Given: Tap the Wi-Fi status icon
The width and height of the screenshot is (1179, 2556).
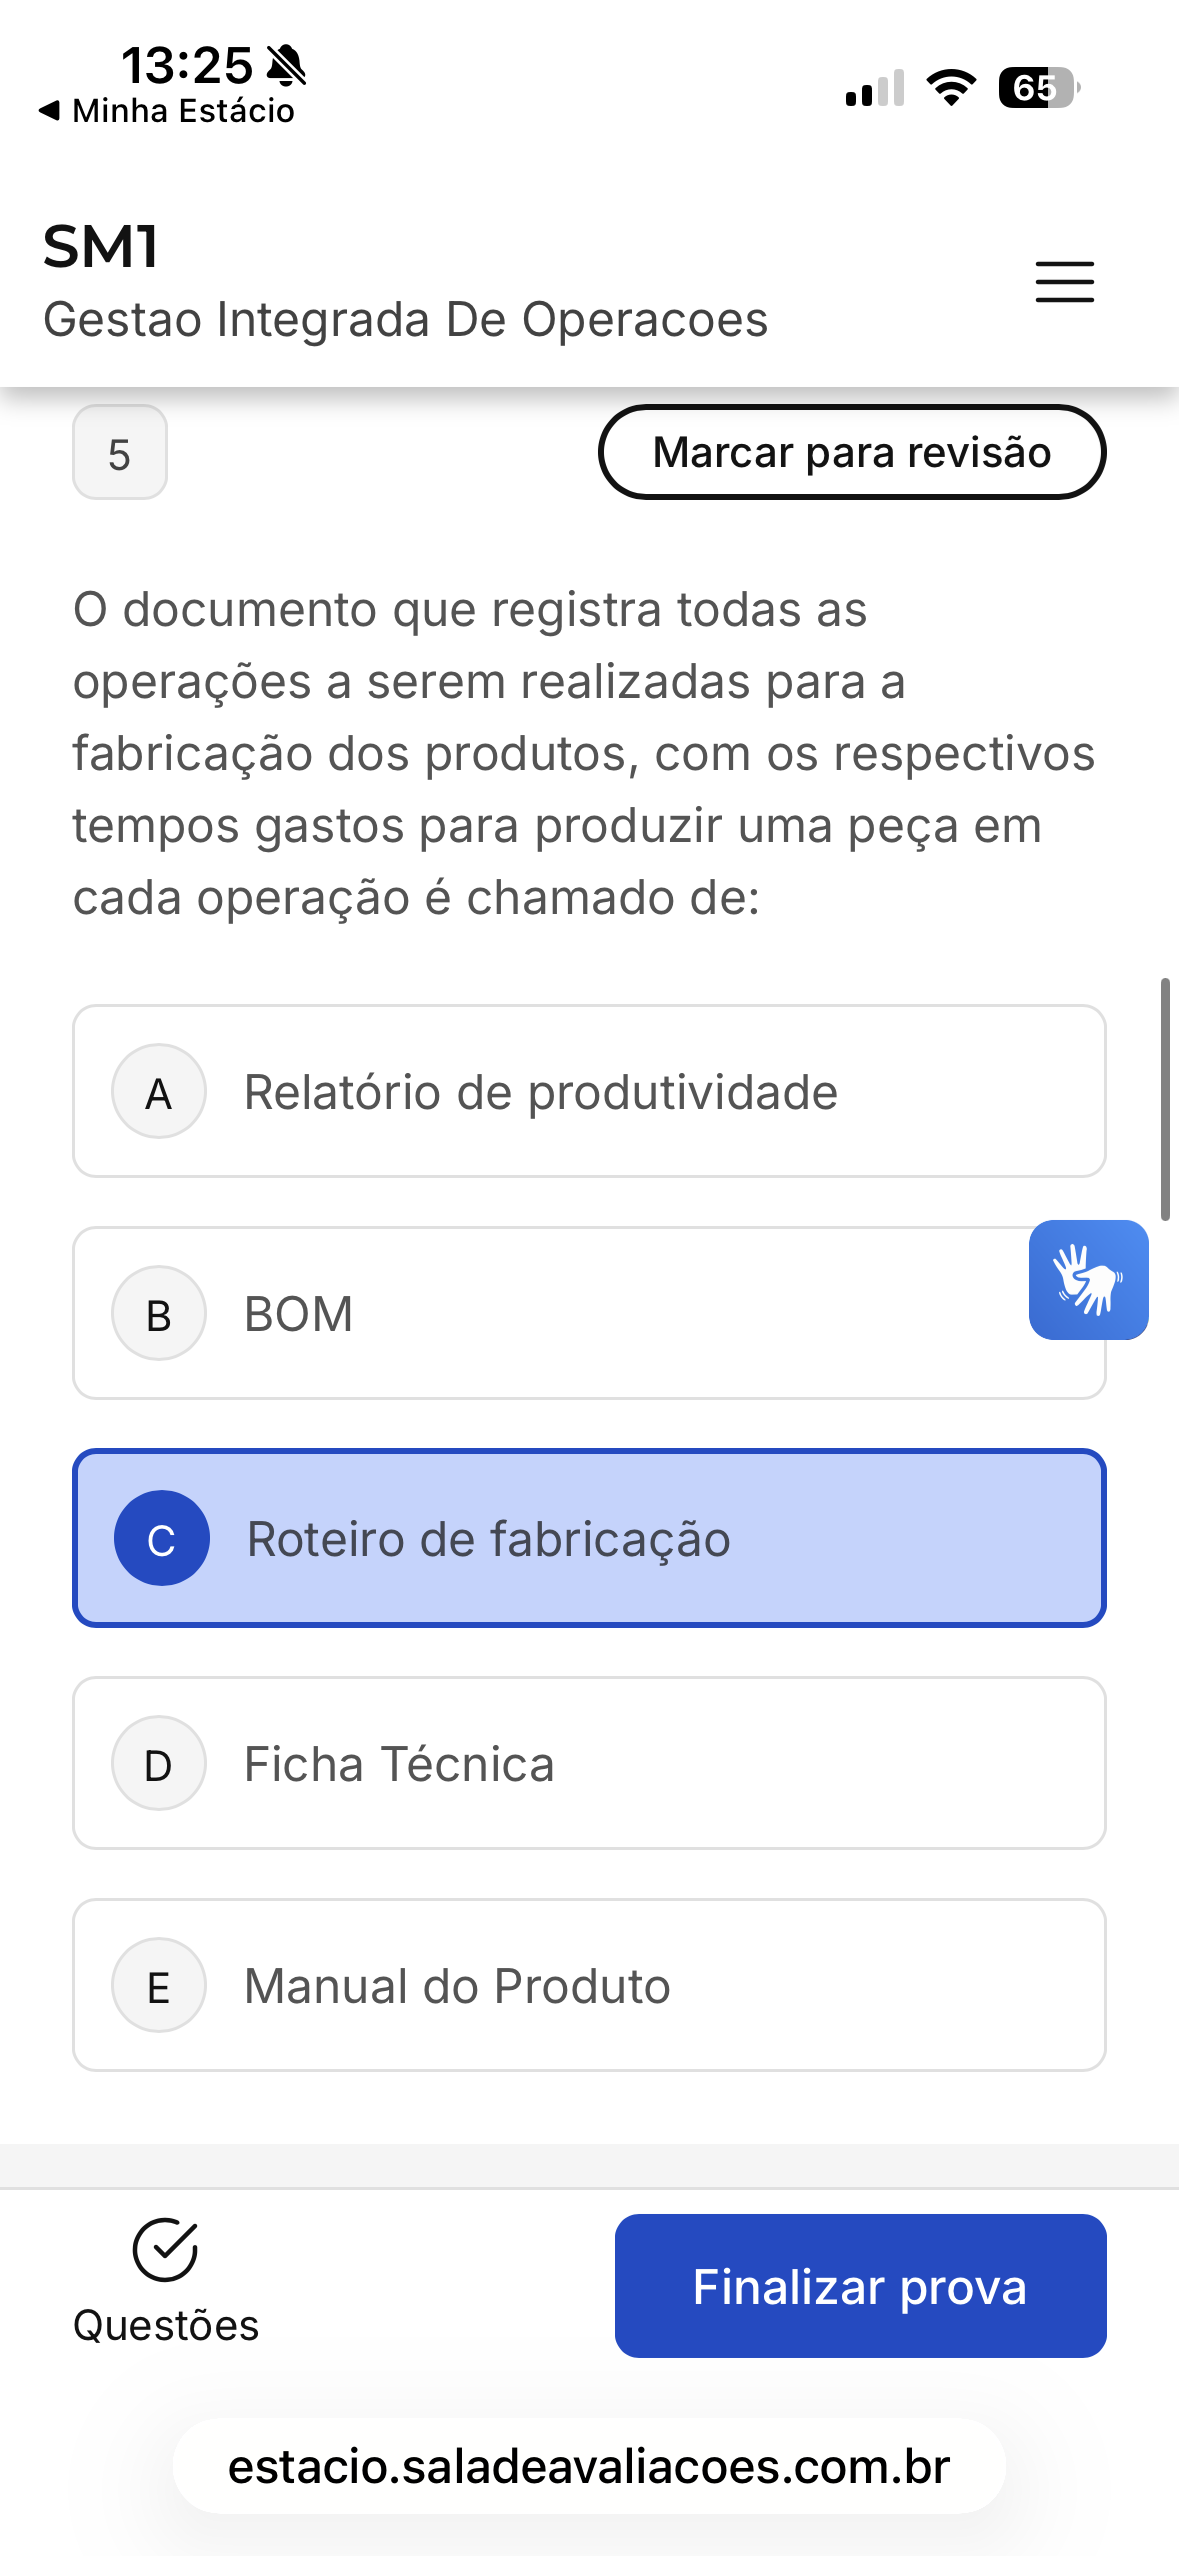Looking at the screenshot, I should (x=951, y=88).
